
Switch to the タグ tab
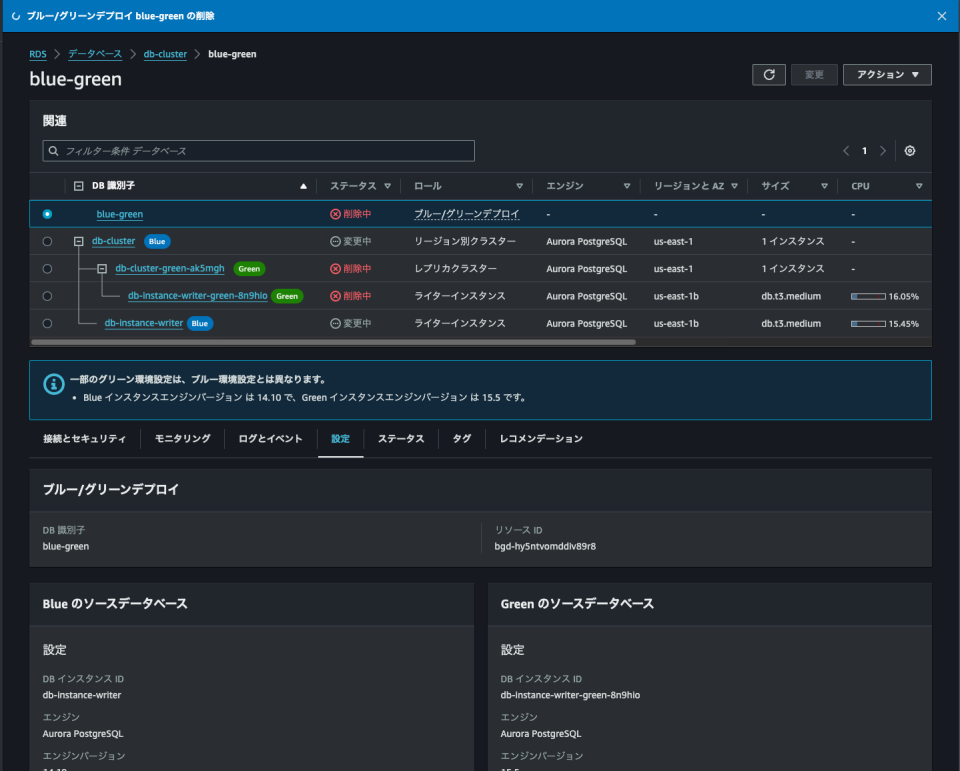(461, 438)
